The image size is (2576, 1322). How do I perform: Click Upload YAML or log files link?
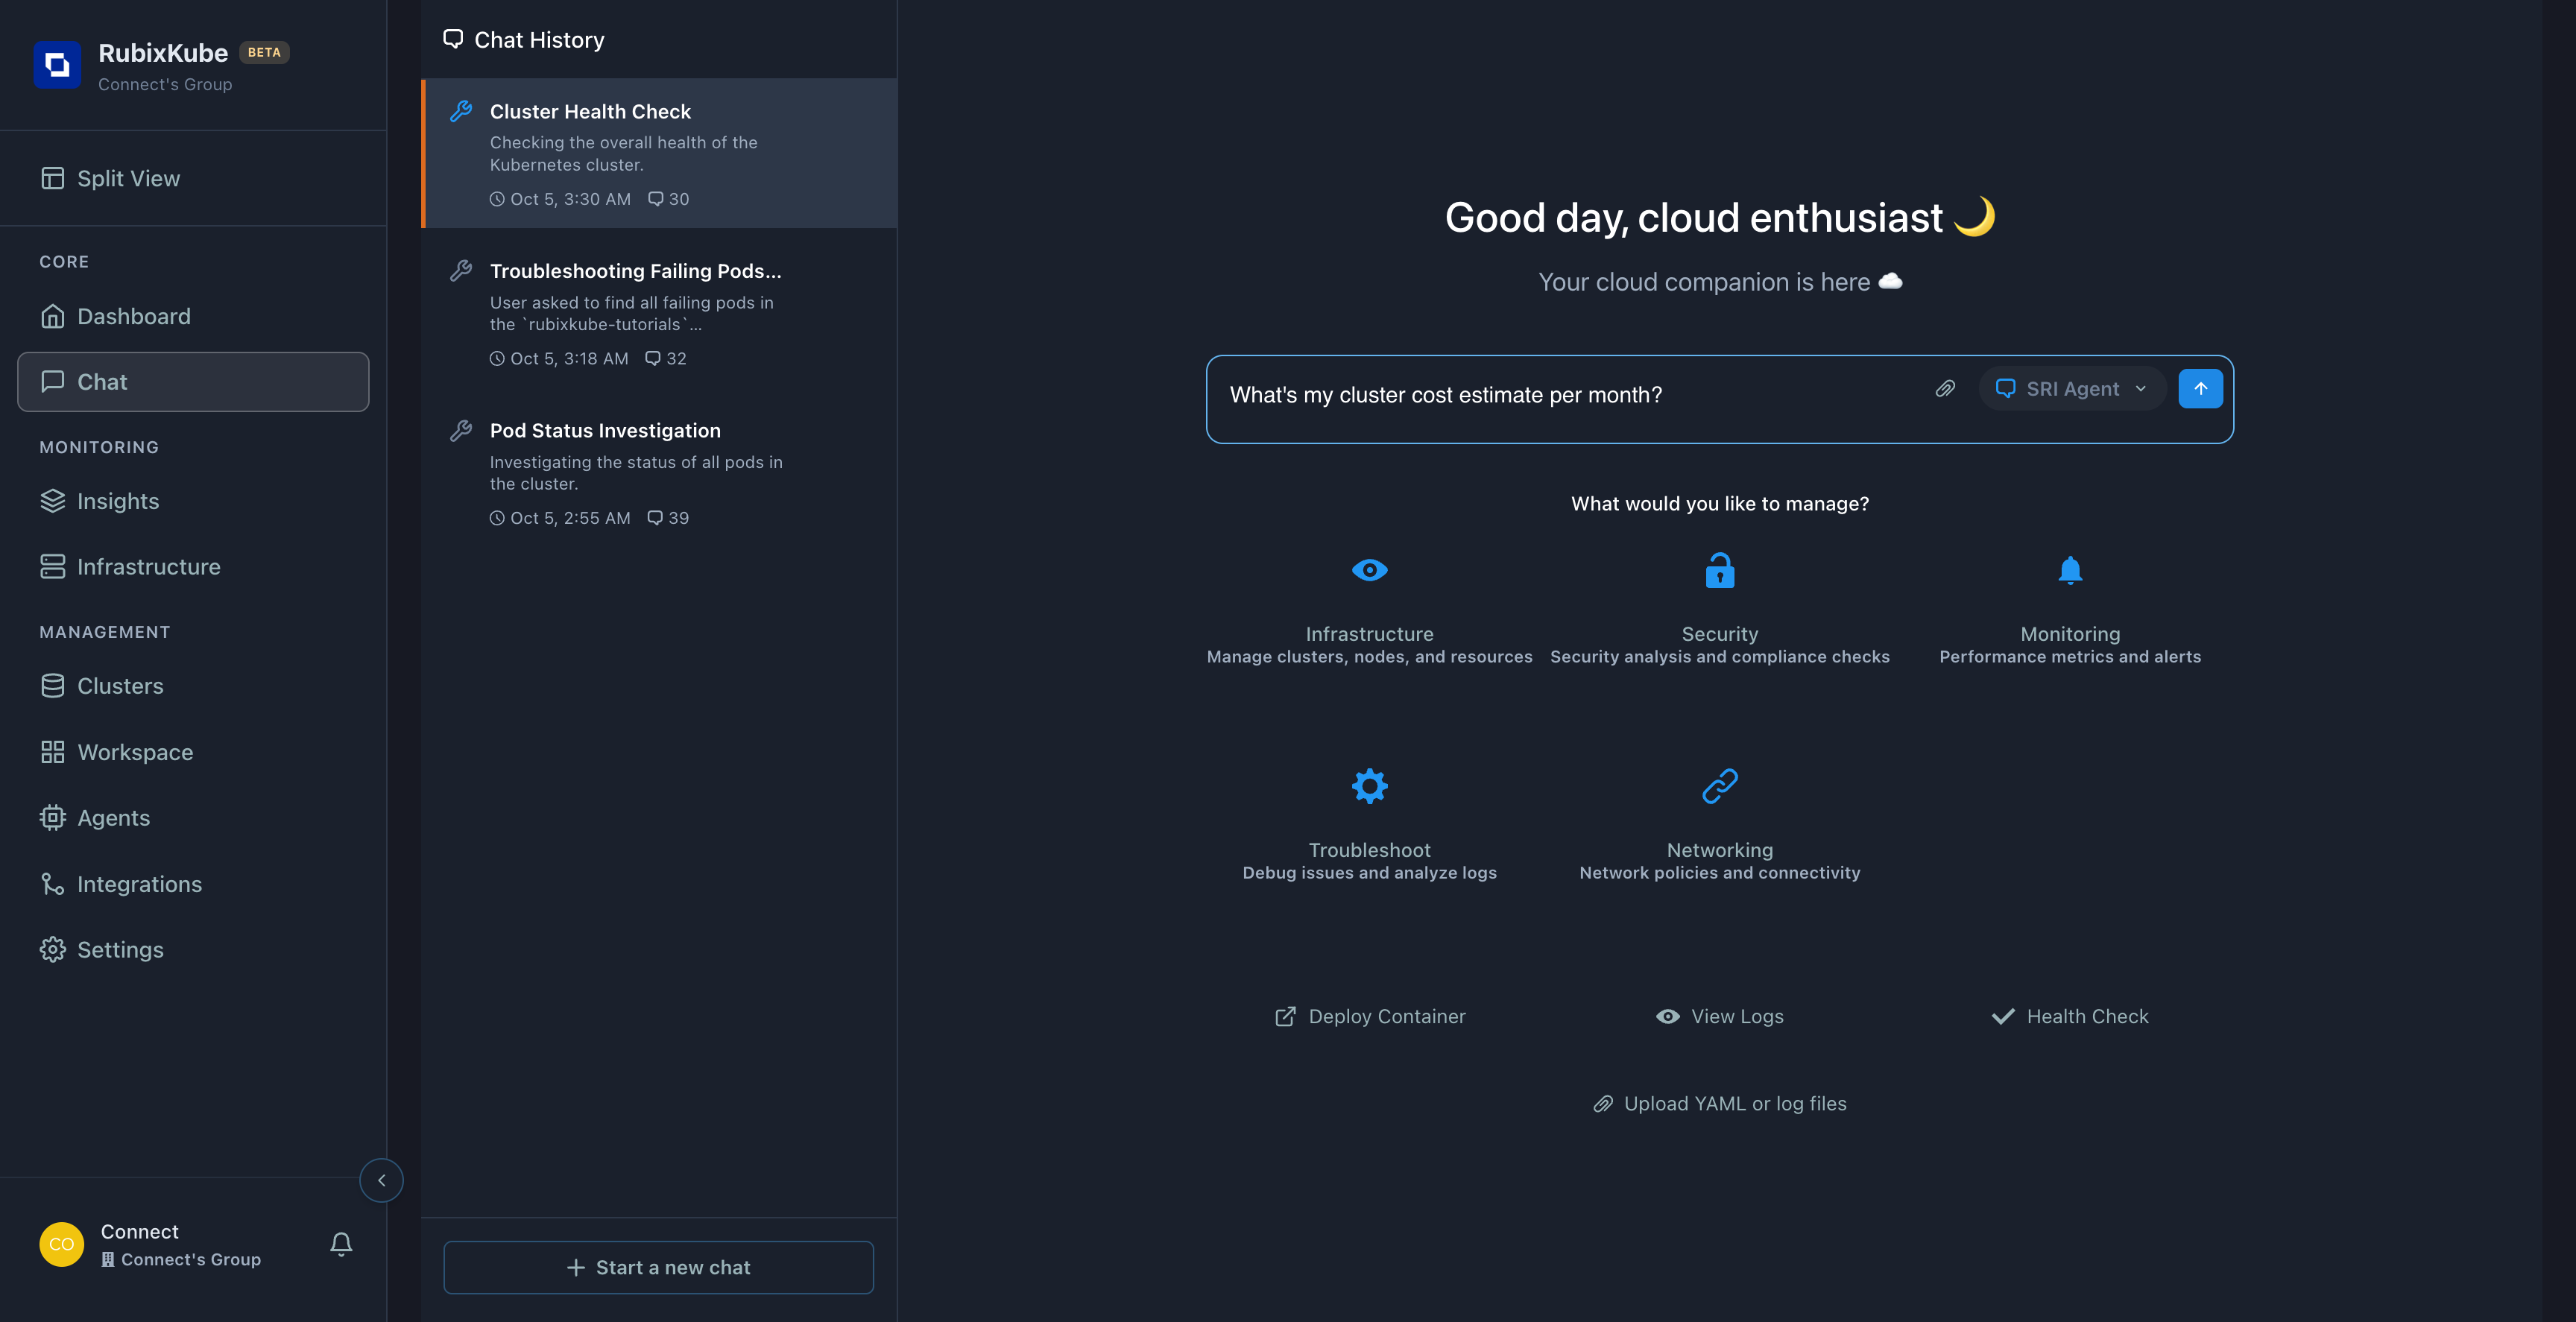coord(1719,1103)
